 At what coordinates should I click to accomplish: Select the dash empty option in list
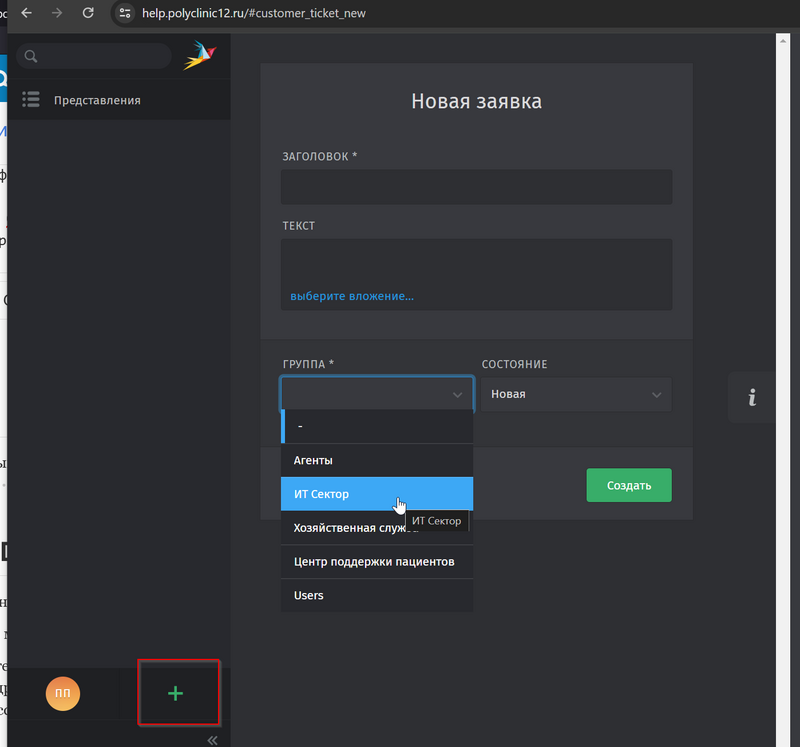point(377,426)
